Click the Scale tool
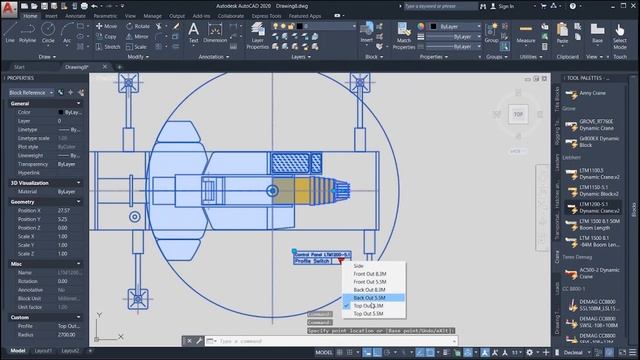The height and width of the screenshot is (360, 640). pos(136,47)
